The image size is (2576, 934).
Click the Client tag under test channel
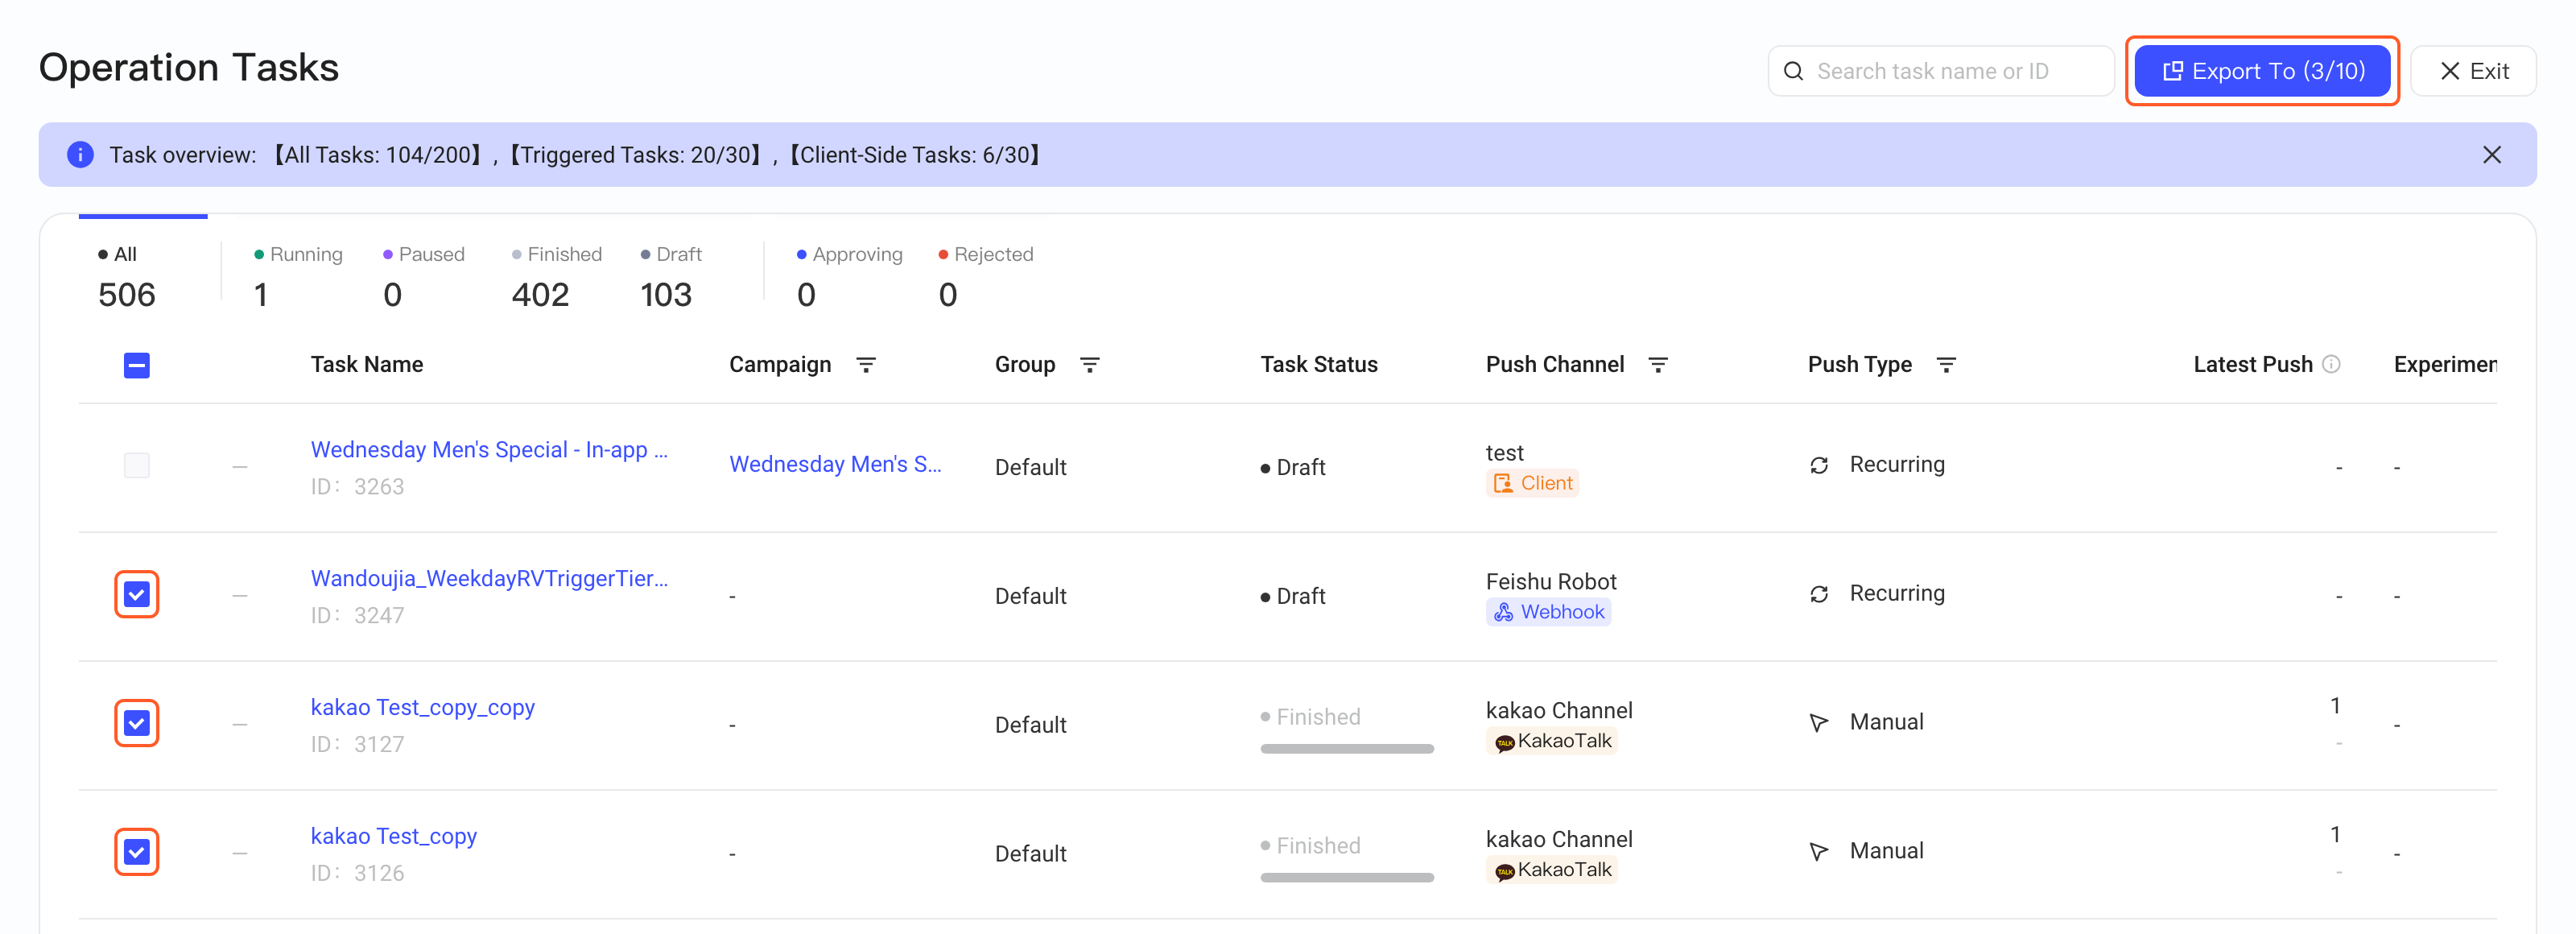point(1532,483)
